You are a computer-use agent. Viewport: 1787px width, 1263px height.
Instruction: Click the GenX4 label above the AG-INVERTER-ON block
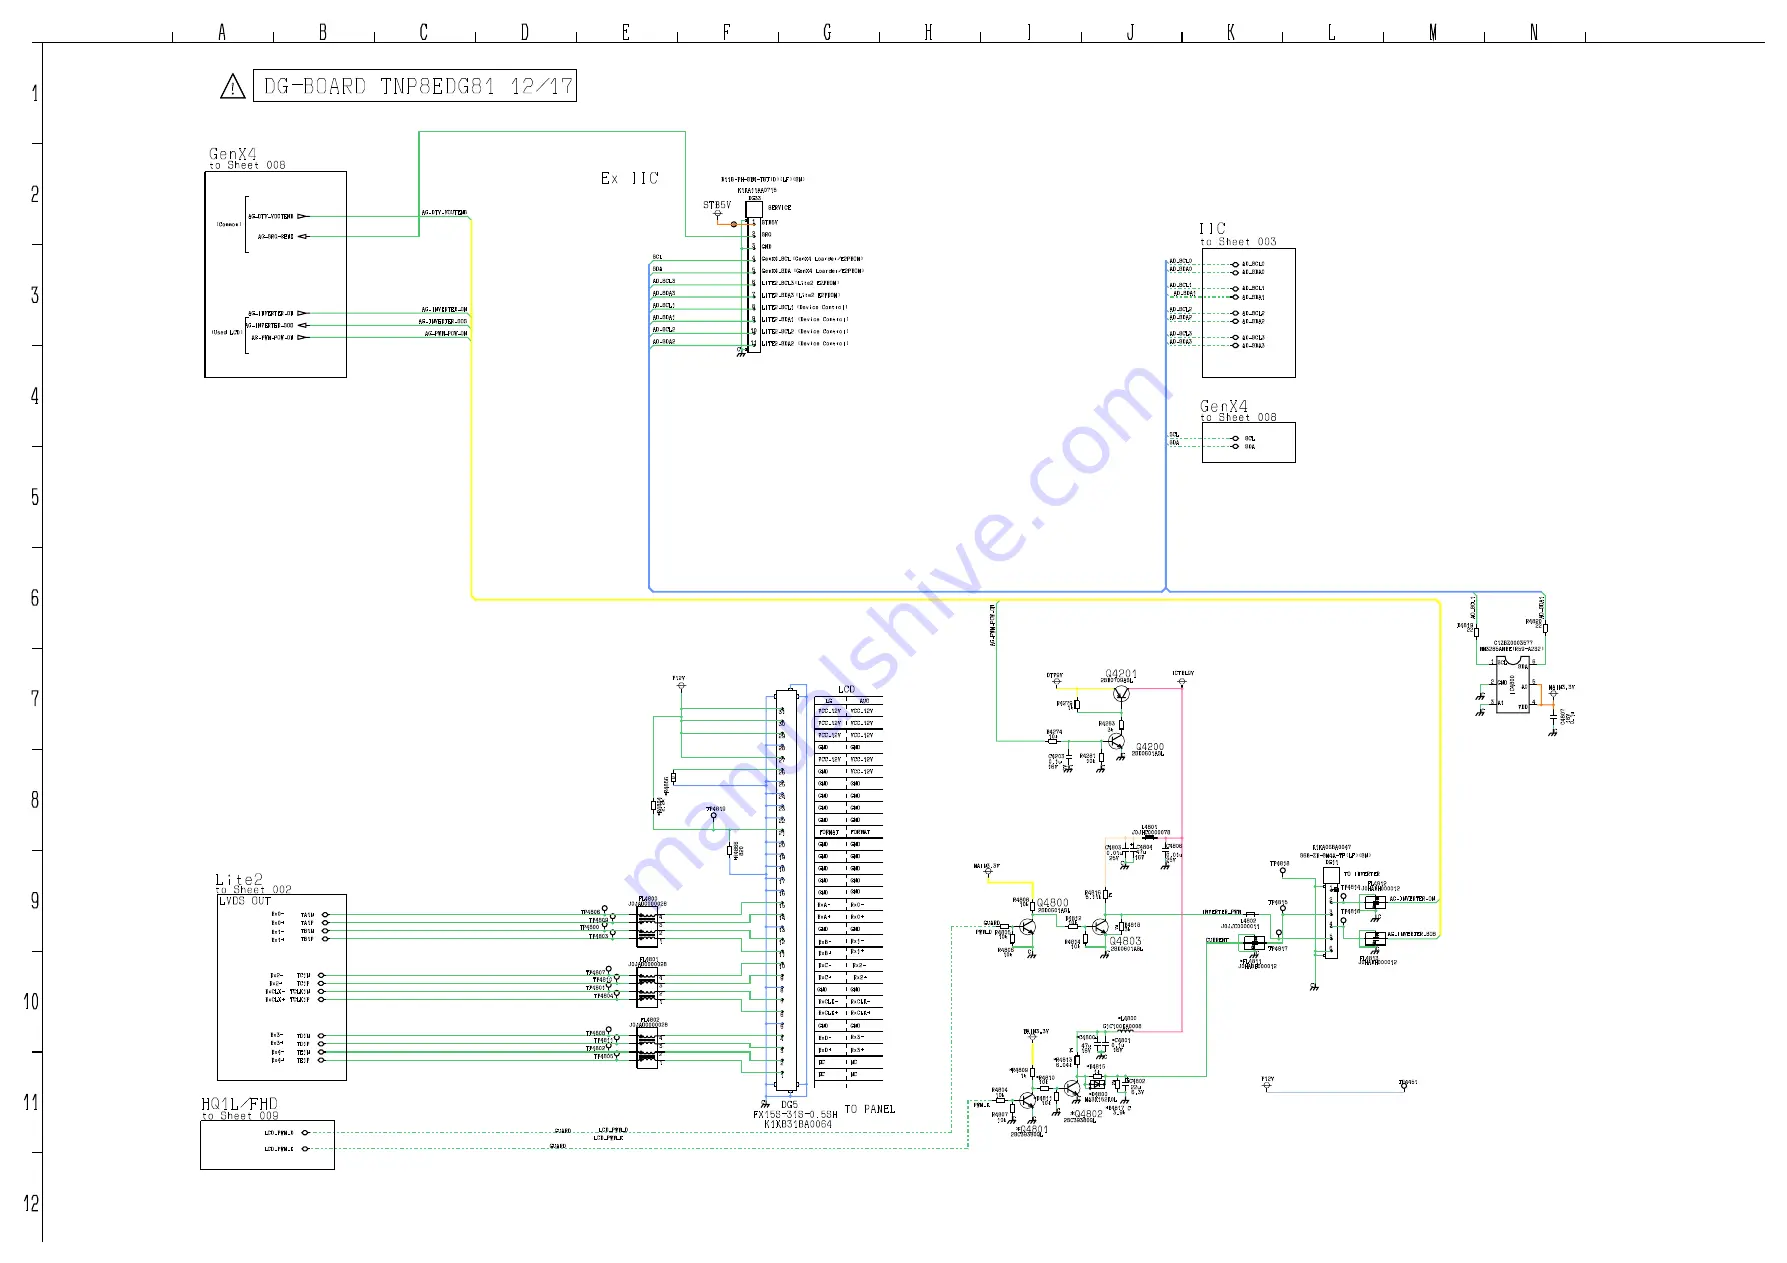(232, 154)
